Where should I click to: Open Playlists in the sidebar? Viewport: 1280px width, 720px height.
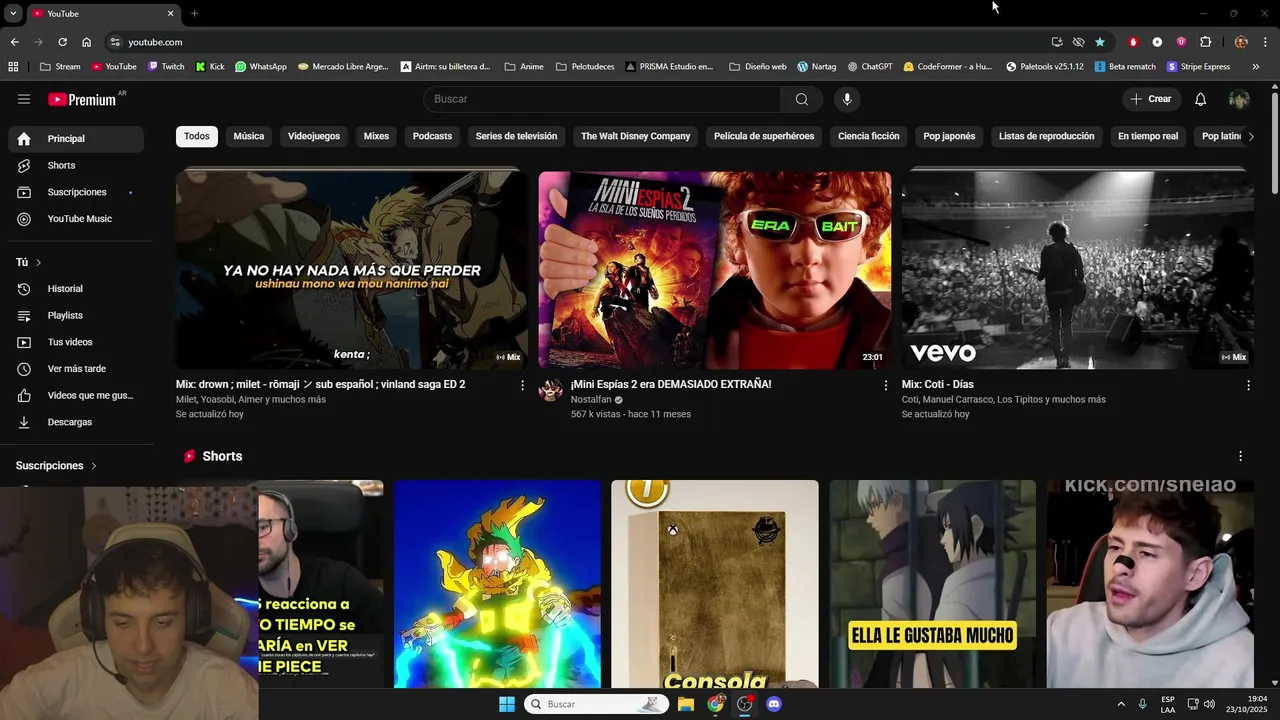point(76,315)
